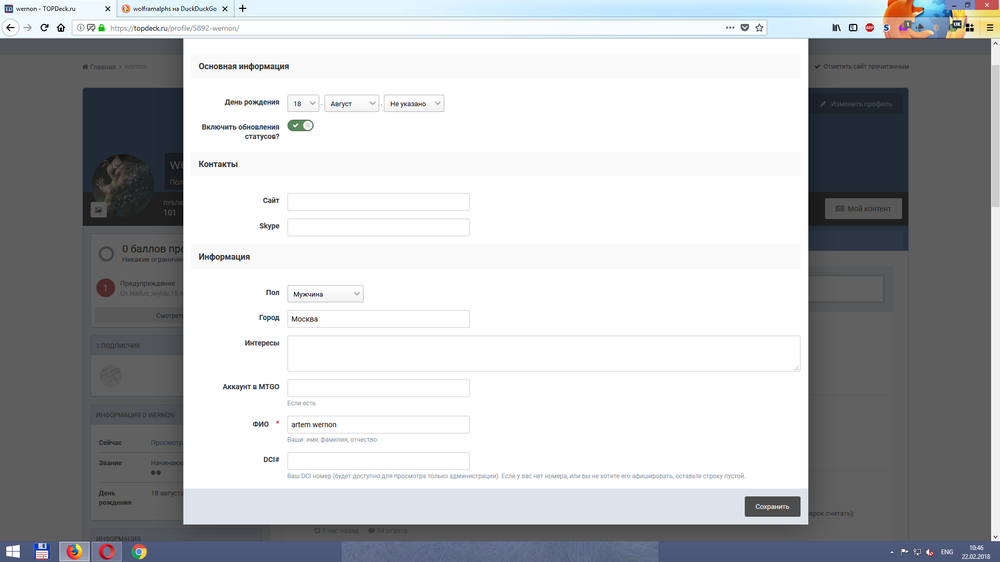Save page to Pocket
Viewport: 1000px width, 562px height.
click(743, 28)
